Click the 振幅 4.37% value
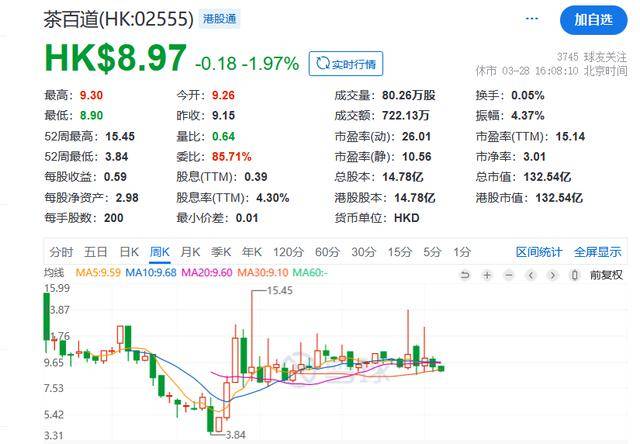 528,115
